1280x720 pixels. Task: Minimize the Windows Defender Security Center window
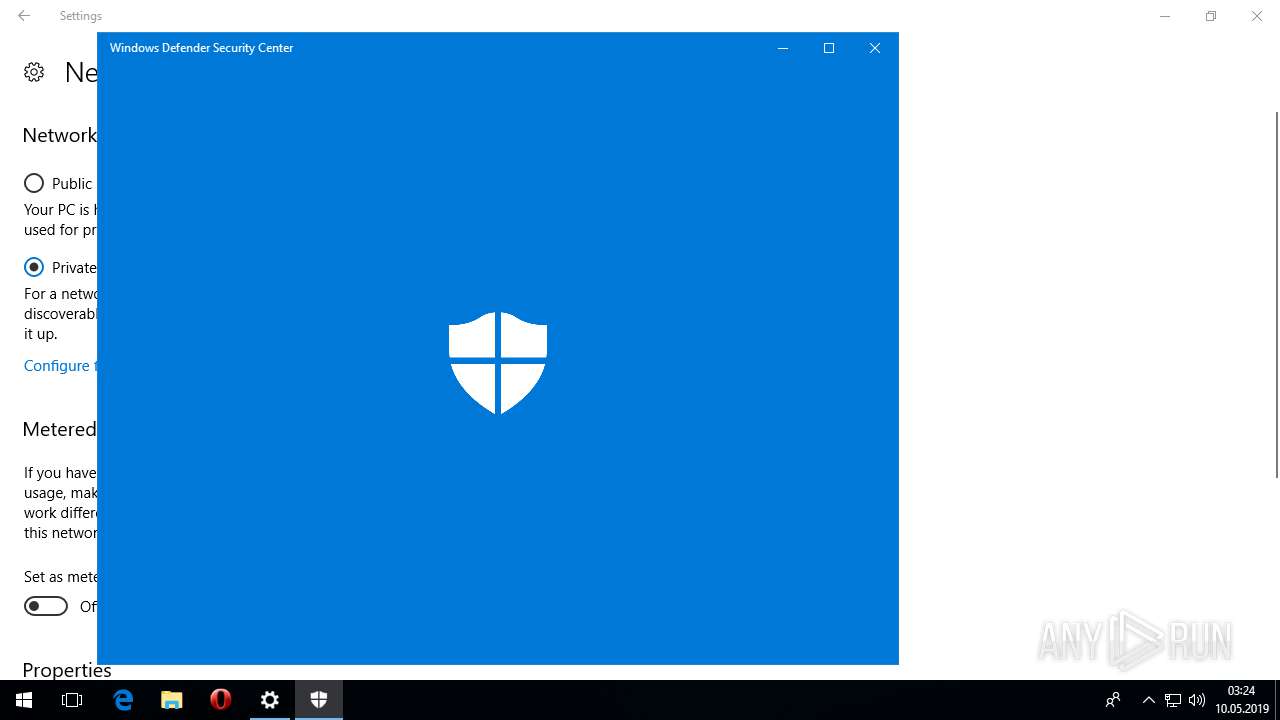pyautogui.click(x=783, y=48)
